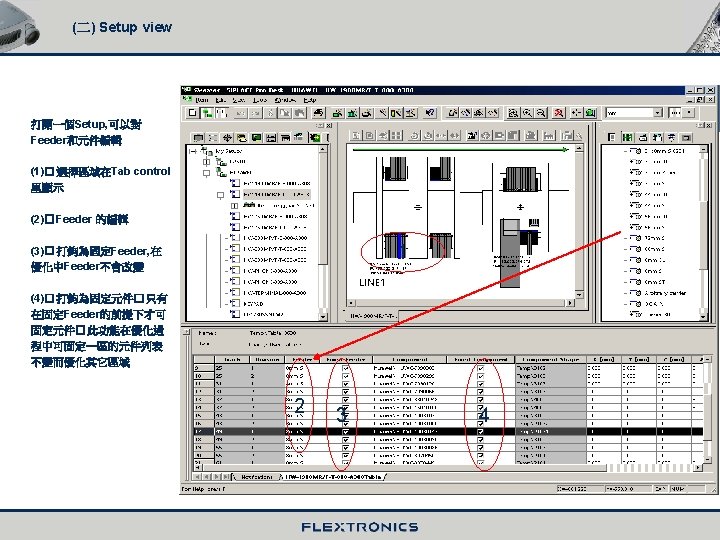Click the zoom-in magnifier icon
The height and width of the screenshot is (540, 720).
coord(528,112)
